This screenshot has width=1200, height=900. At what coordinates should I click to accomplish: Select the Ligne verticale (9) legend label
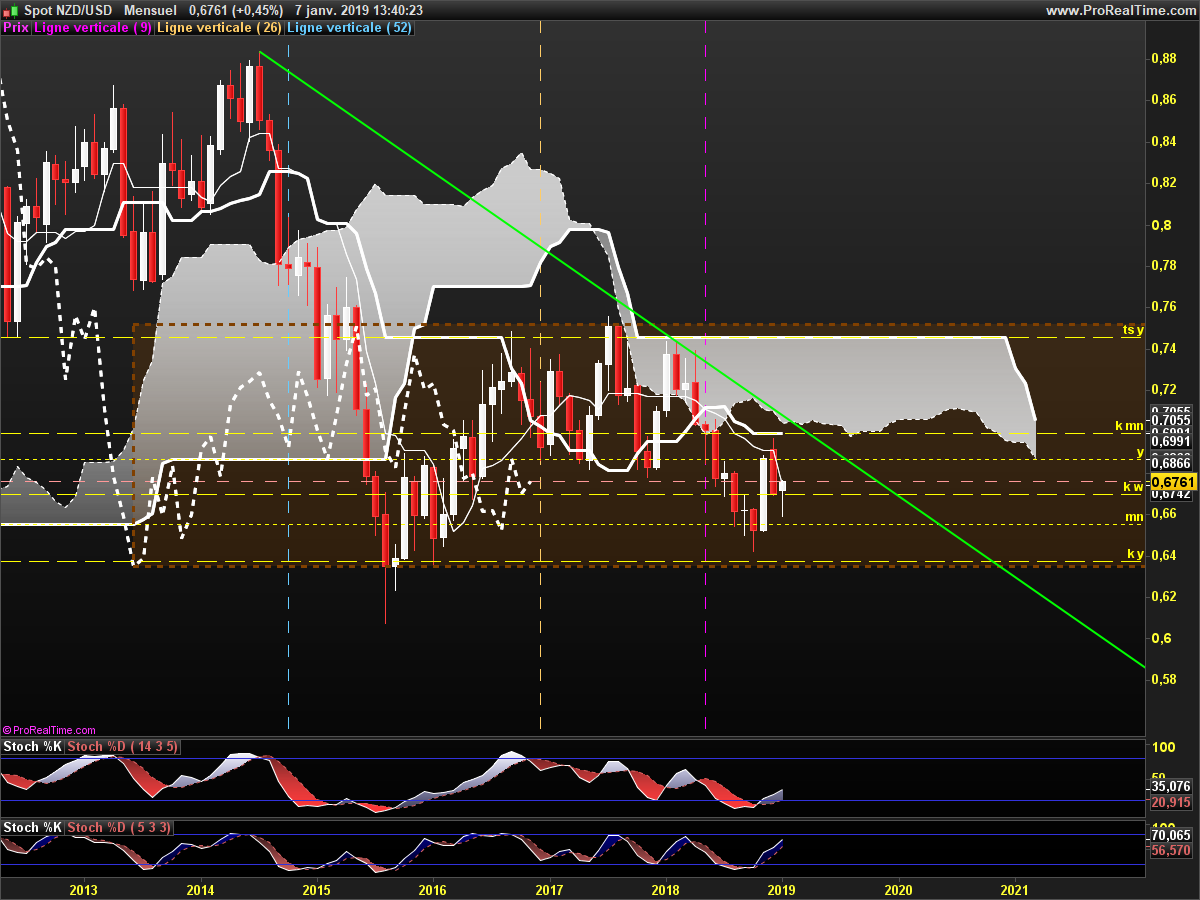click(93, 28)
